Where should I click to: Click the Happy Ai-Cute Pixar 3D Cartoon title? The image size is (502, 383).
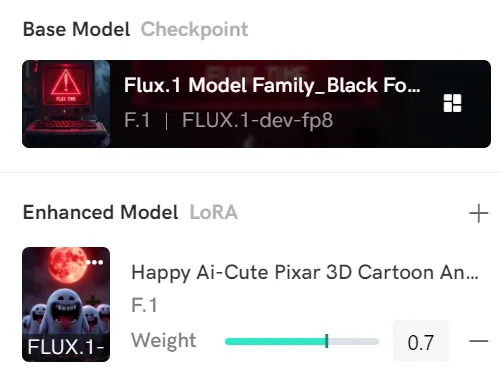(x=305, y=273)
